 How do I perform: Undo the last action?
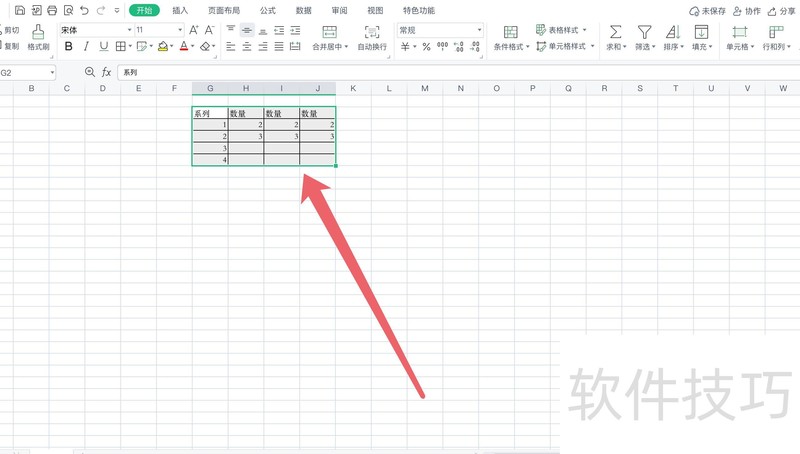coord(85,10)
